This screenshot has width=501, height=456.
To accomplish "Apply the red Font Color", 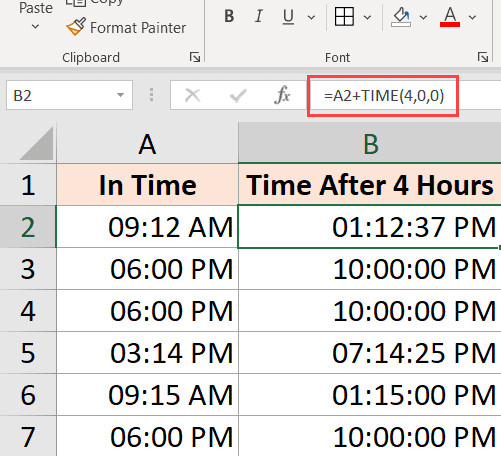I will [x=450, y=17].
